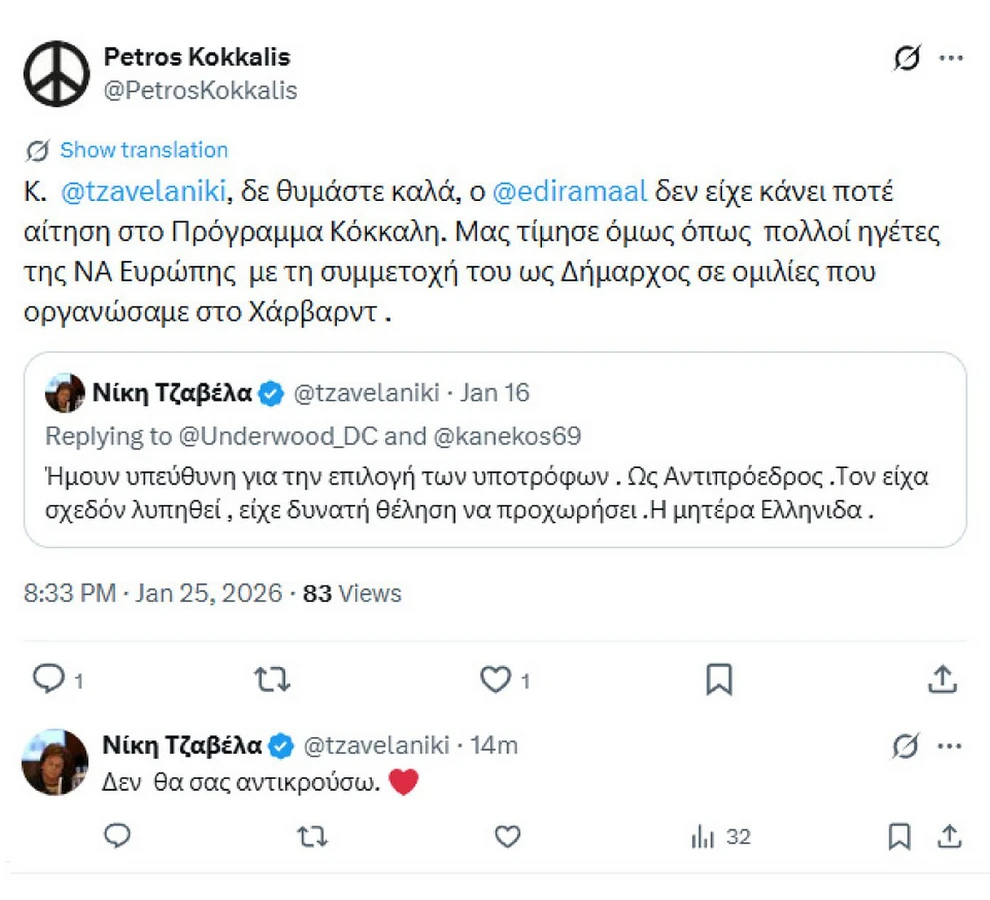Open Grok icon on main tweet header
This screenshot has width=990, height=900.
(x=907, y=59)
